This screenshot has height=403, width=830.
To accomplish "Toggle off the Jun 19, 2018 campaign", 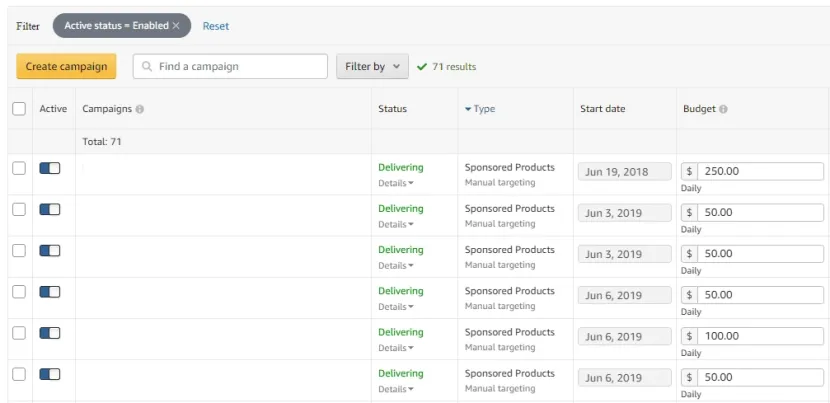I will point(50,168).
